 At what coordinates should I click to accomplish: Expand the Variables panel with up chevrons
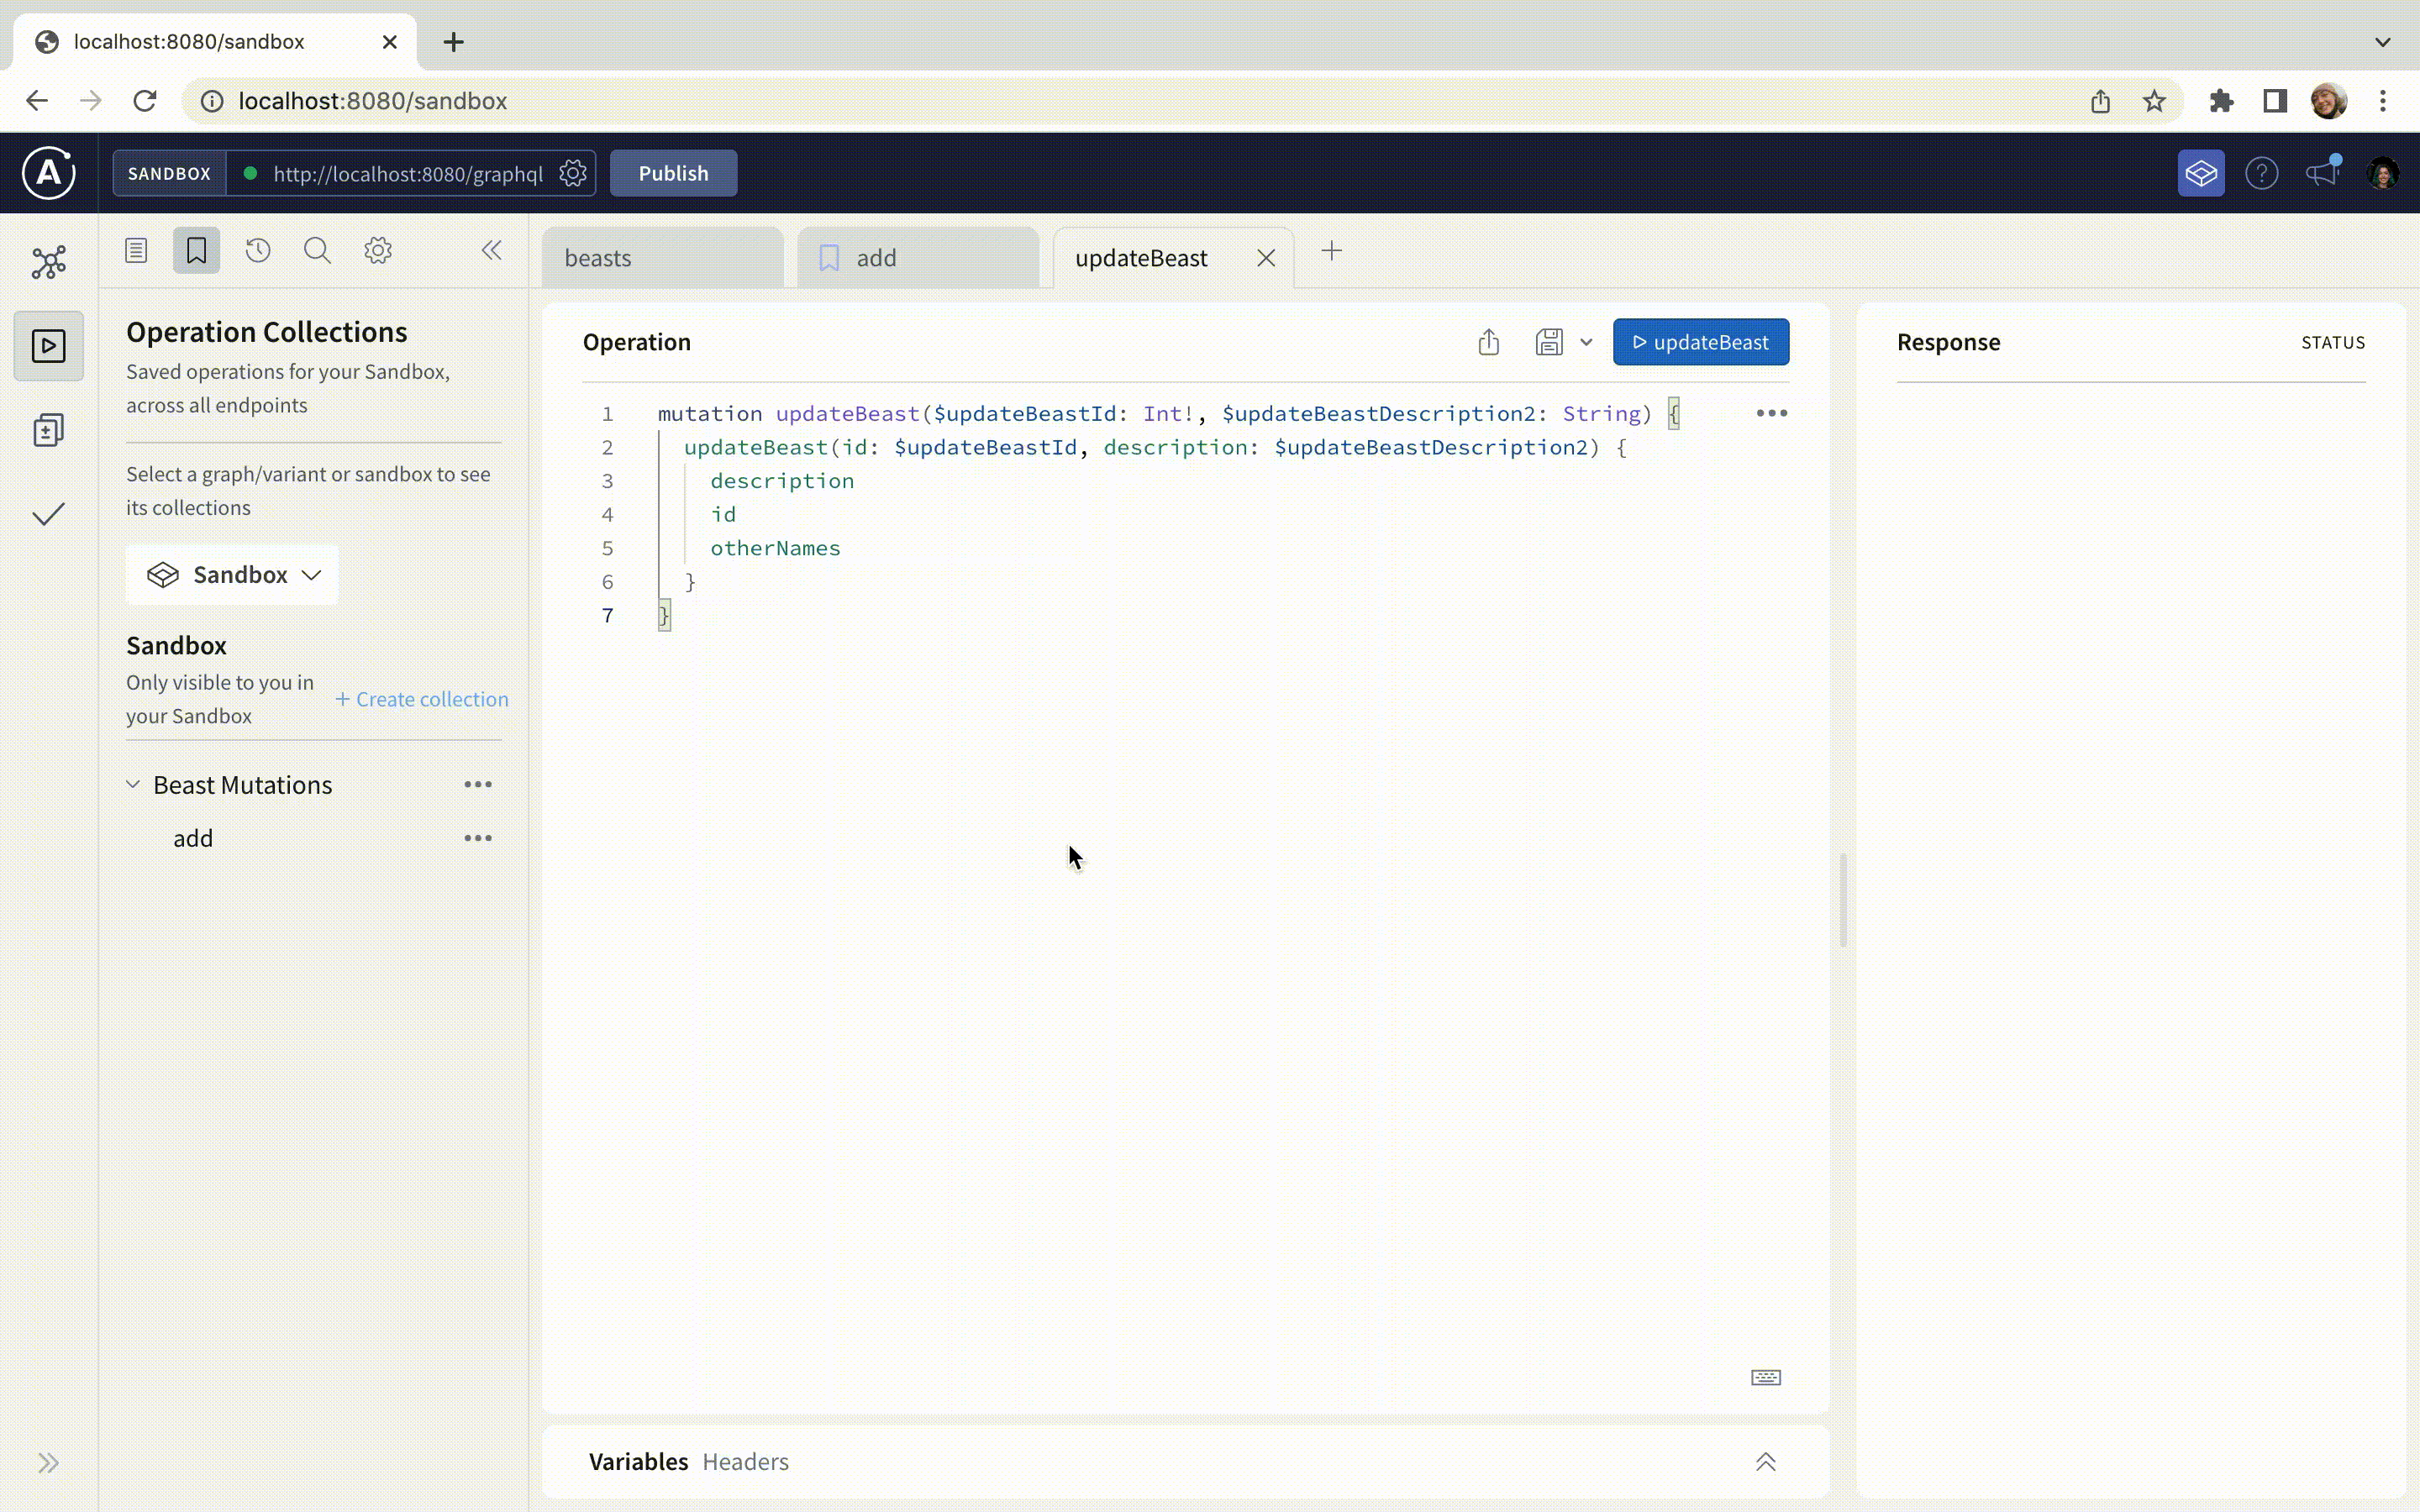coord(1766,1462)
